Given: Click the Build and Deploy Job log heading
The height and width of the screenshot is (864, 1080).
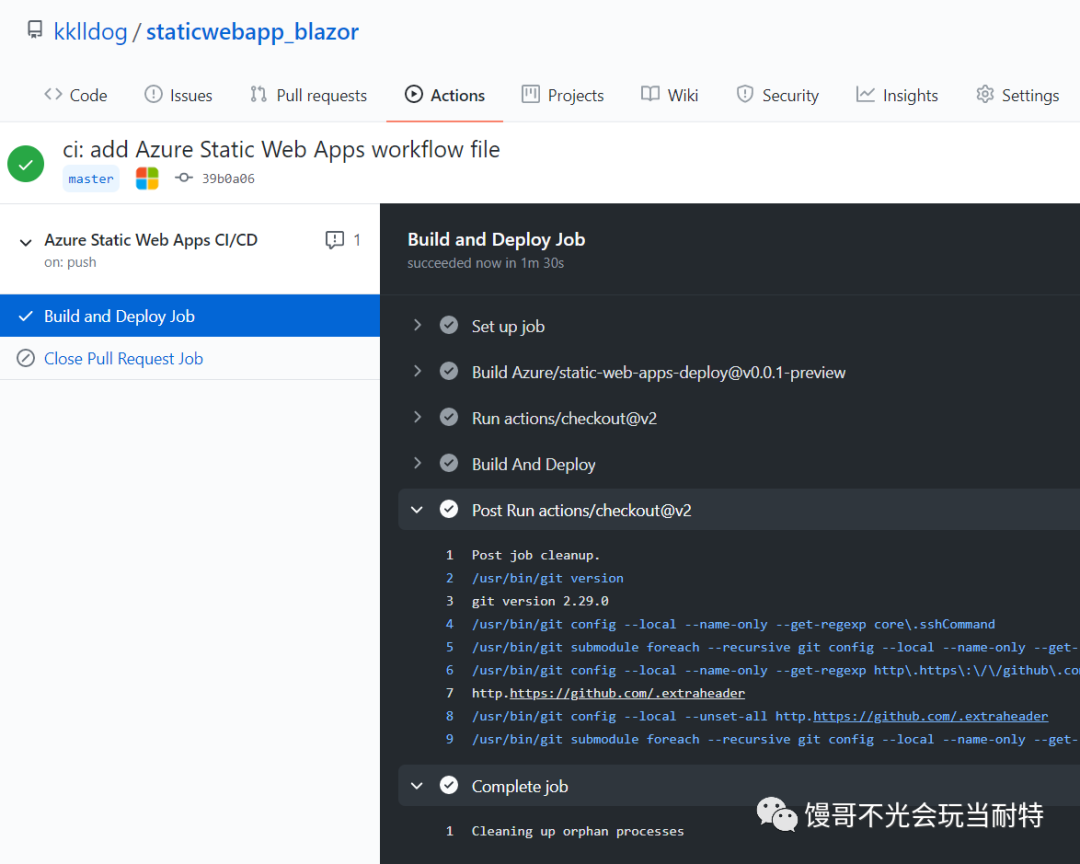Looking at the screenshot, I should (497, 239).
